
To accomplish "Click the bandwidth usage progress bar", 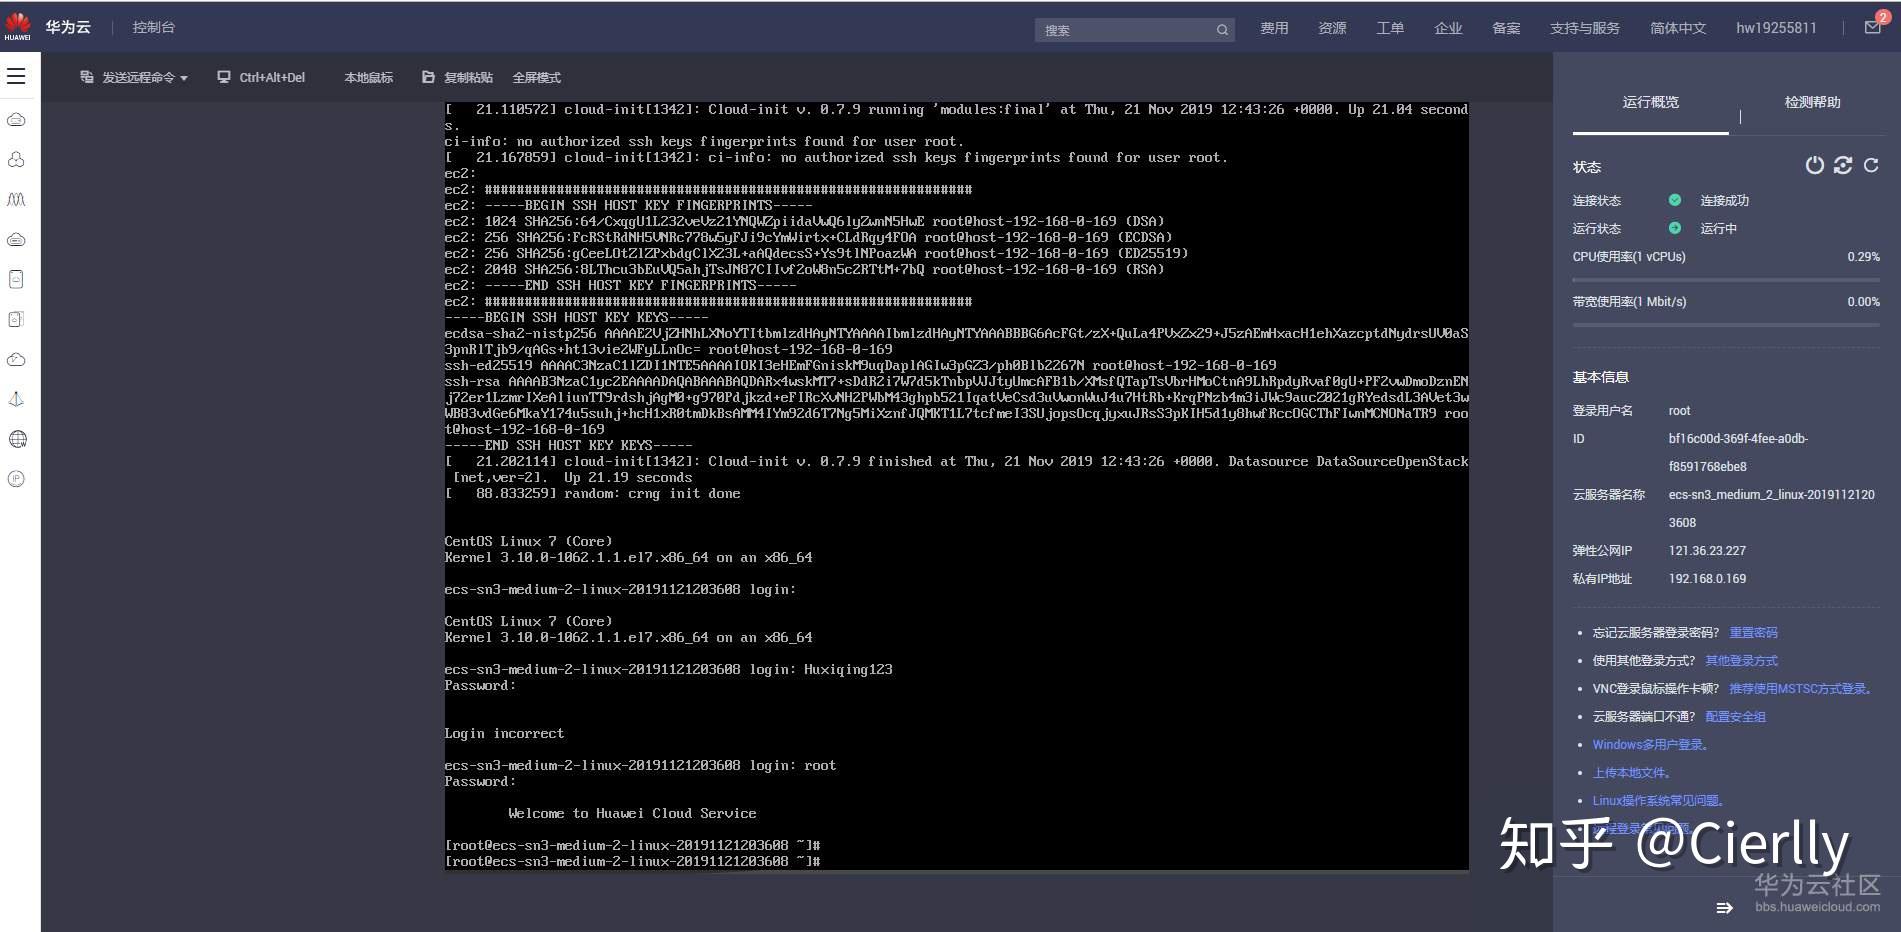I will click(1726, 324).
